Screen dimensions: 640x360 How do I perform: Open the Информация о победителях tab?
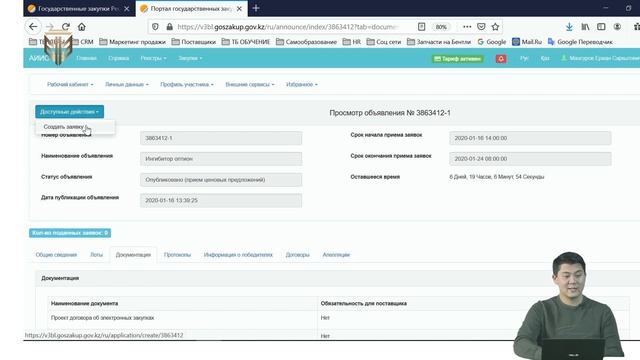[x=238, y=255]
